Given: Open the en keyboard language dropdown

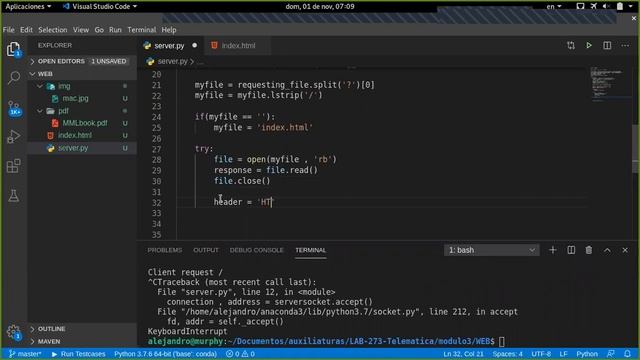Looking at the screenshot, I should (554, 6).
